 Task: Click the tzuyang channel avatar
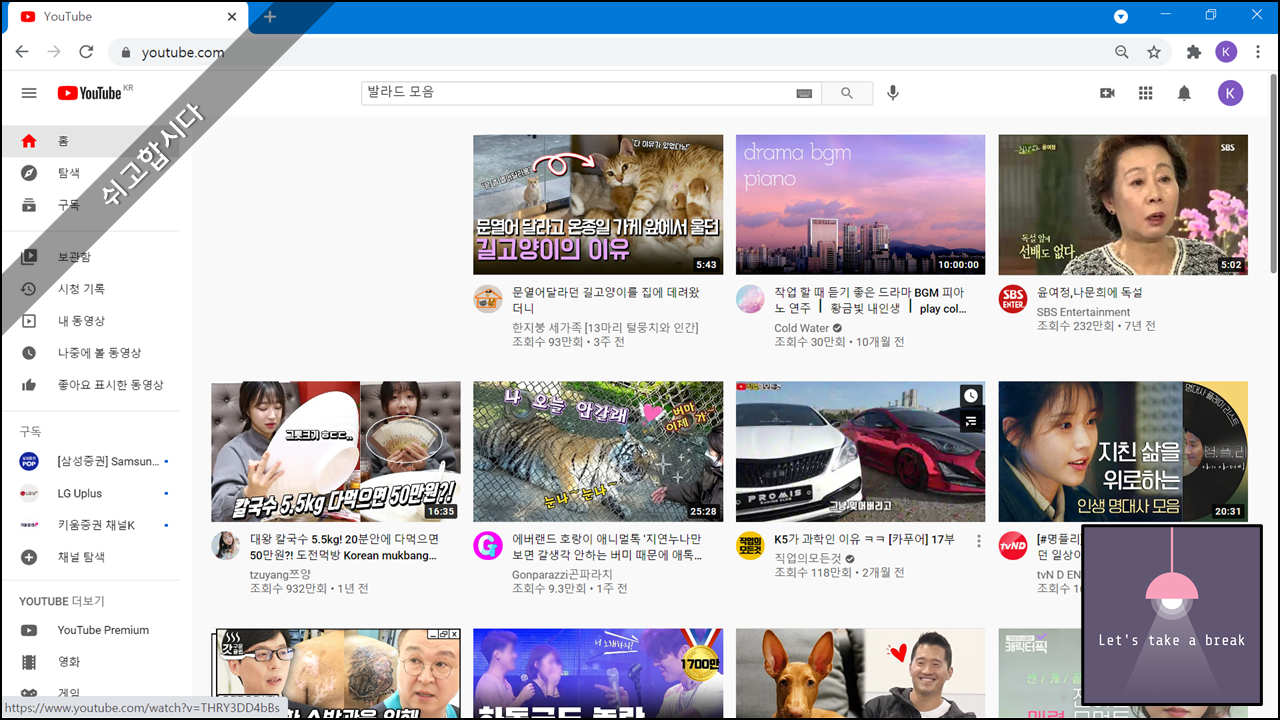[225, 545]
